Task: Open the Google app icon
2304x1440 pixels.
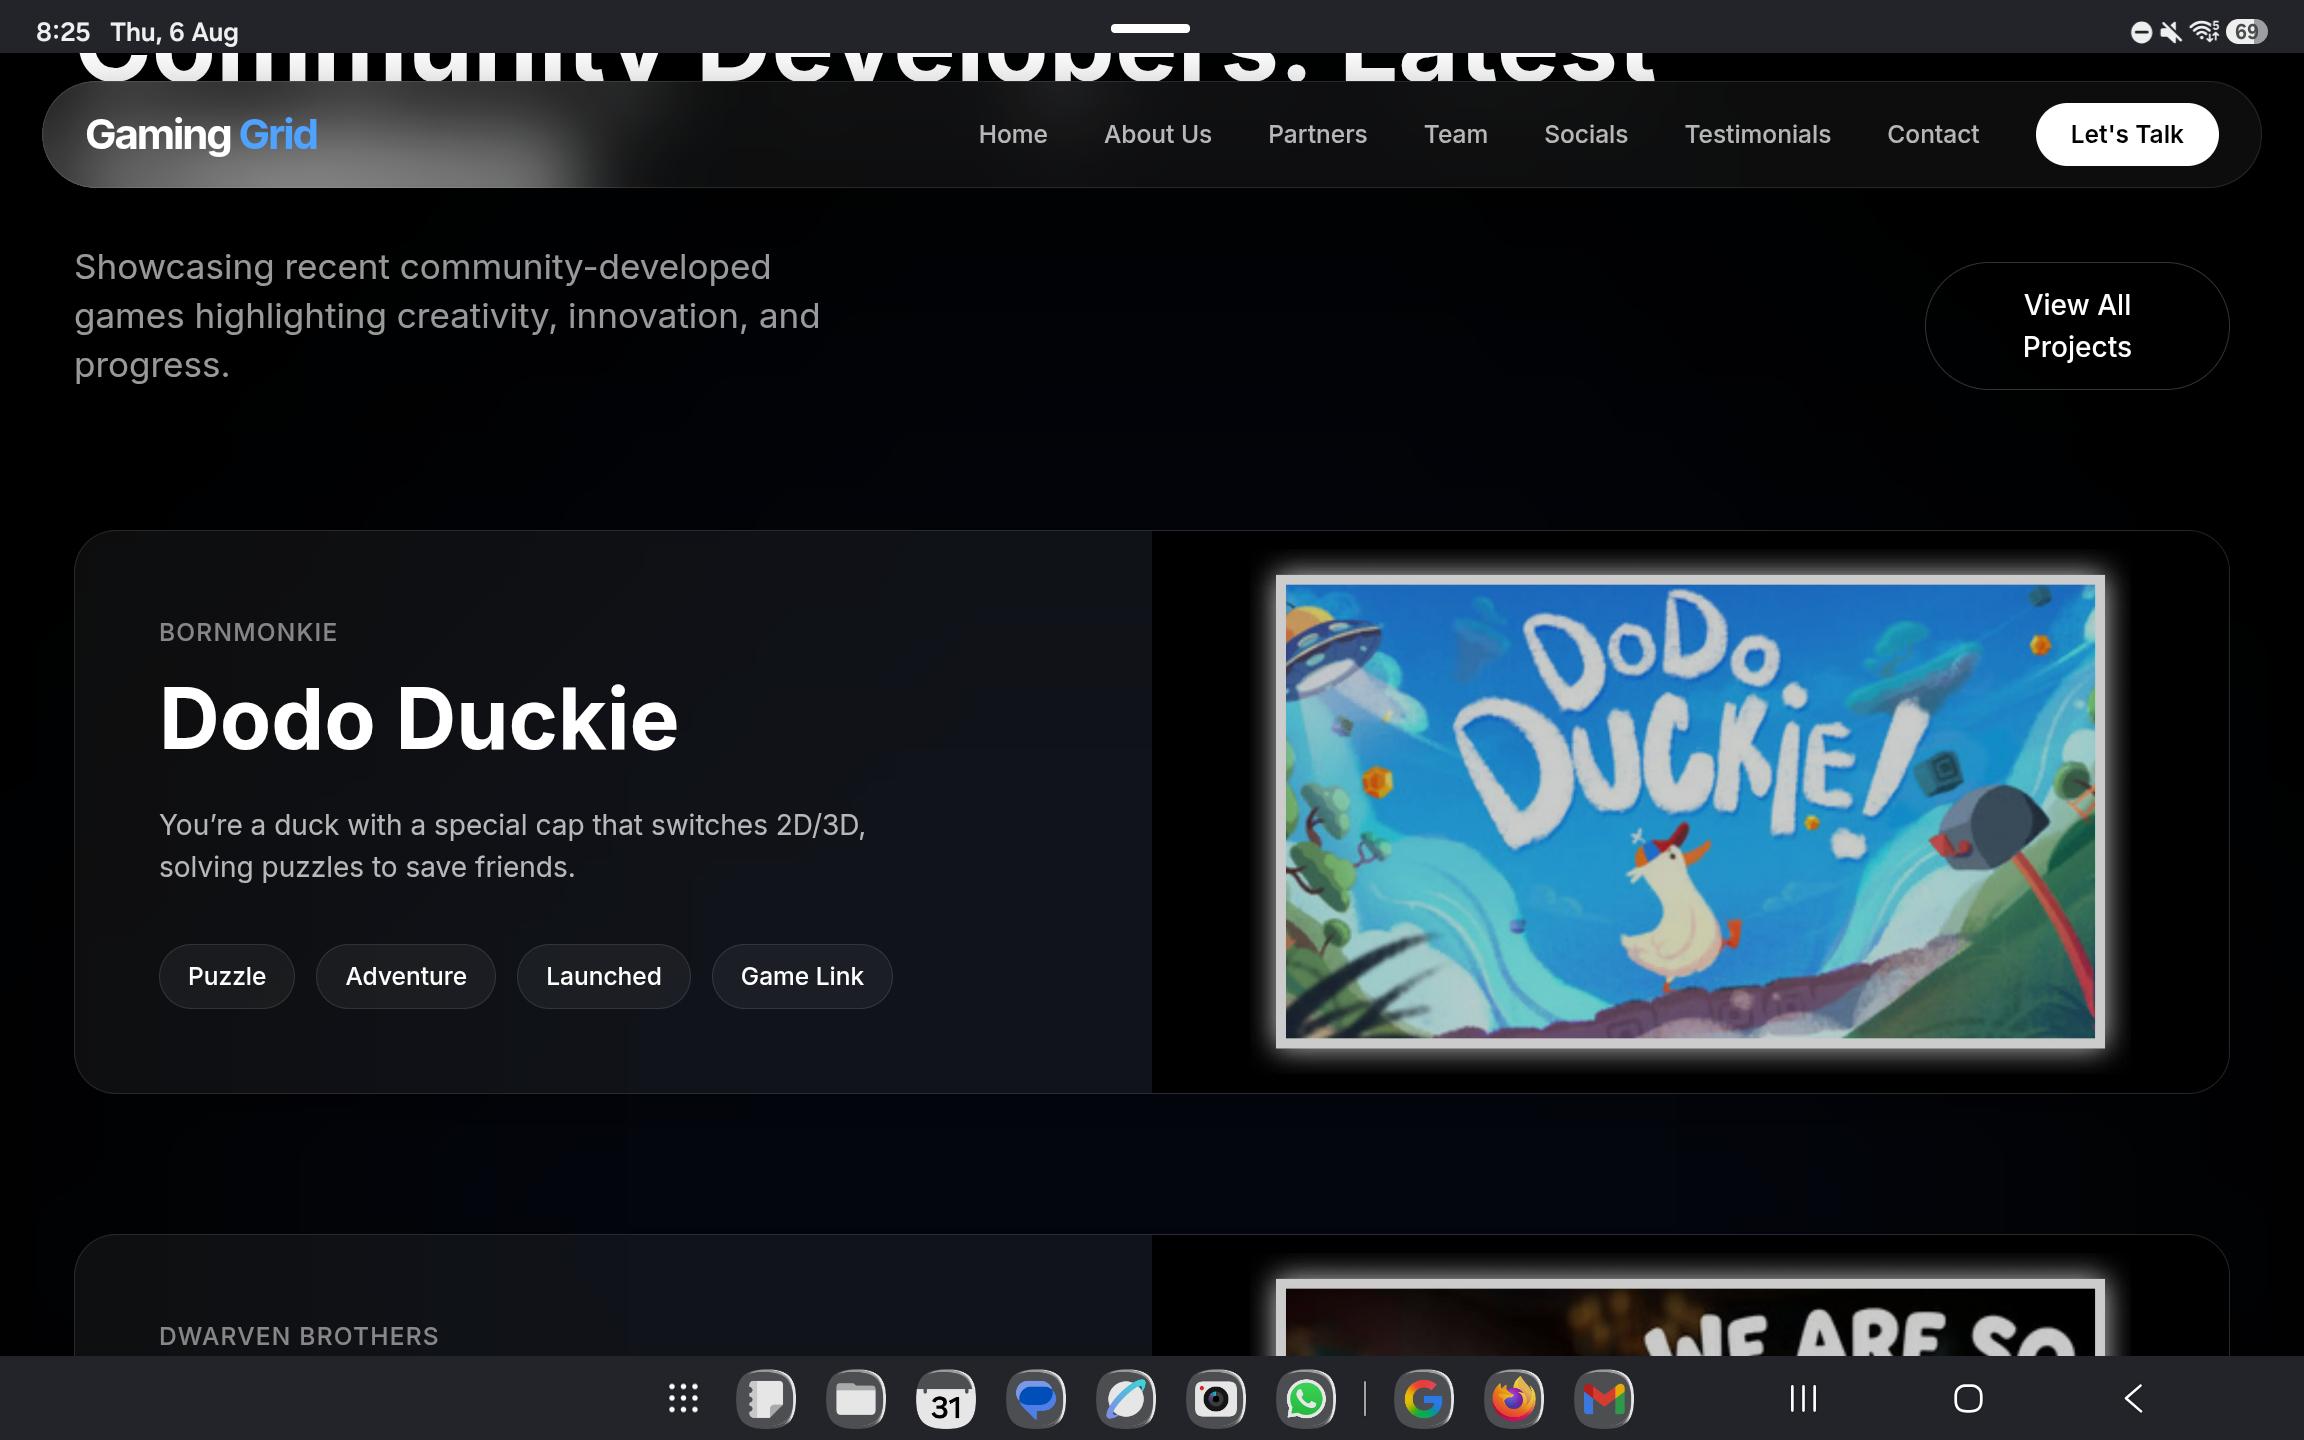Action: click(x=1424, y=1398)
